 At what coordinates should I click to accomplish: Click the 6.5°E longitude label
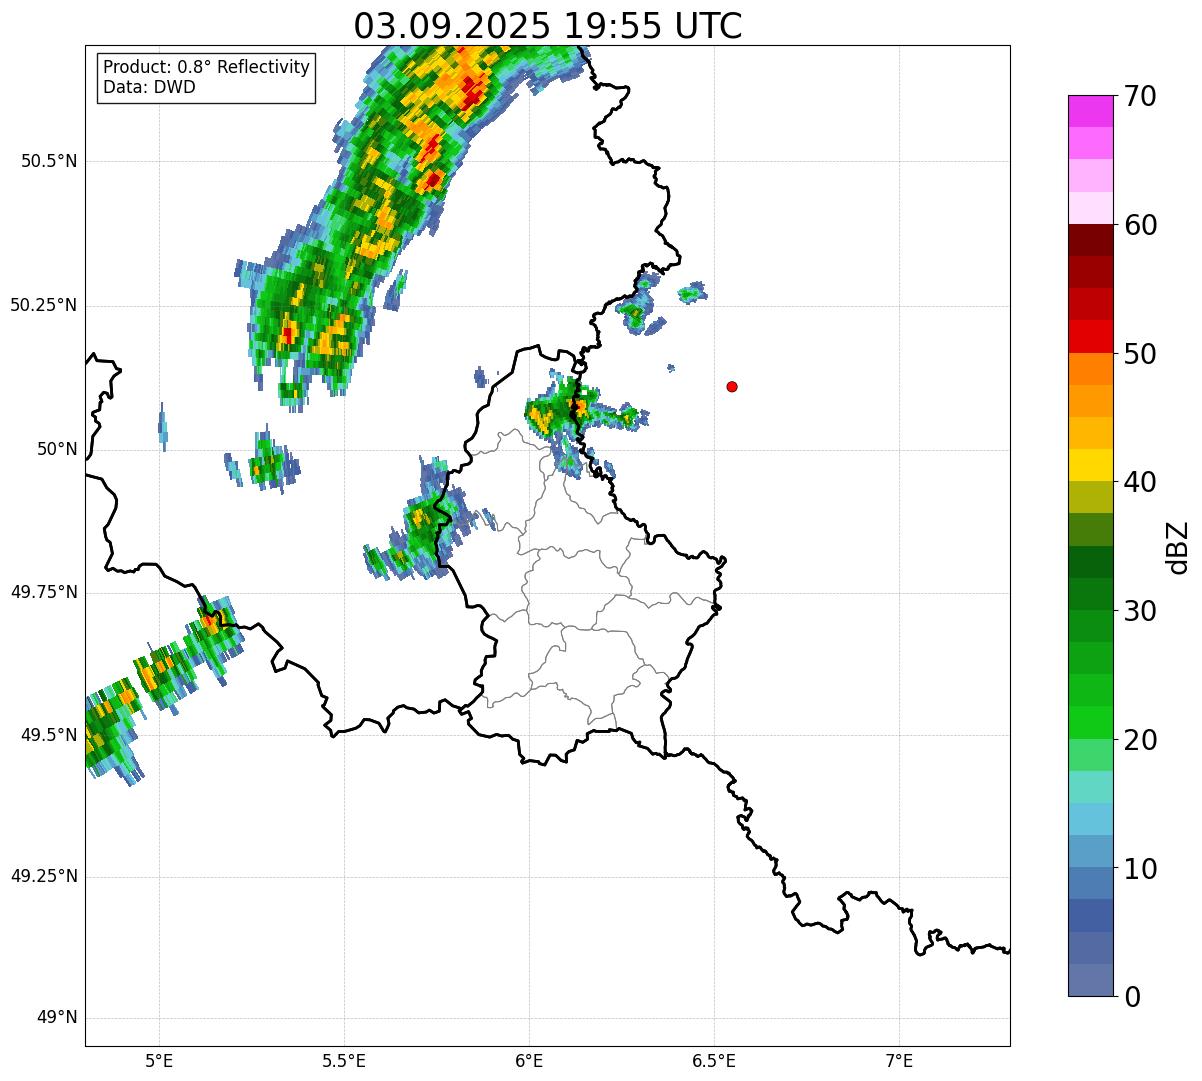(714, 1061)
